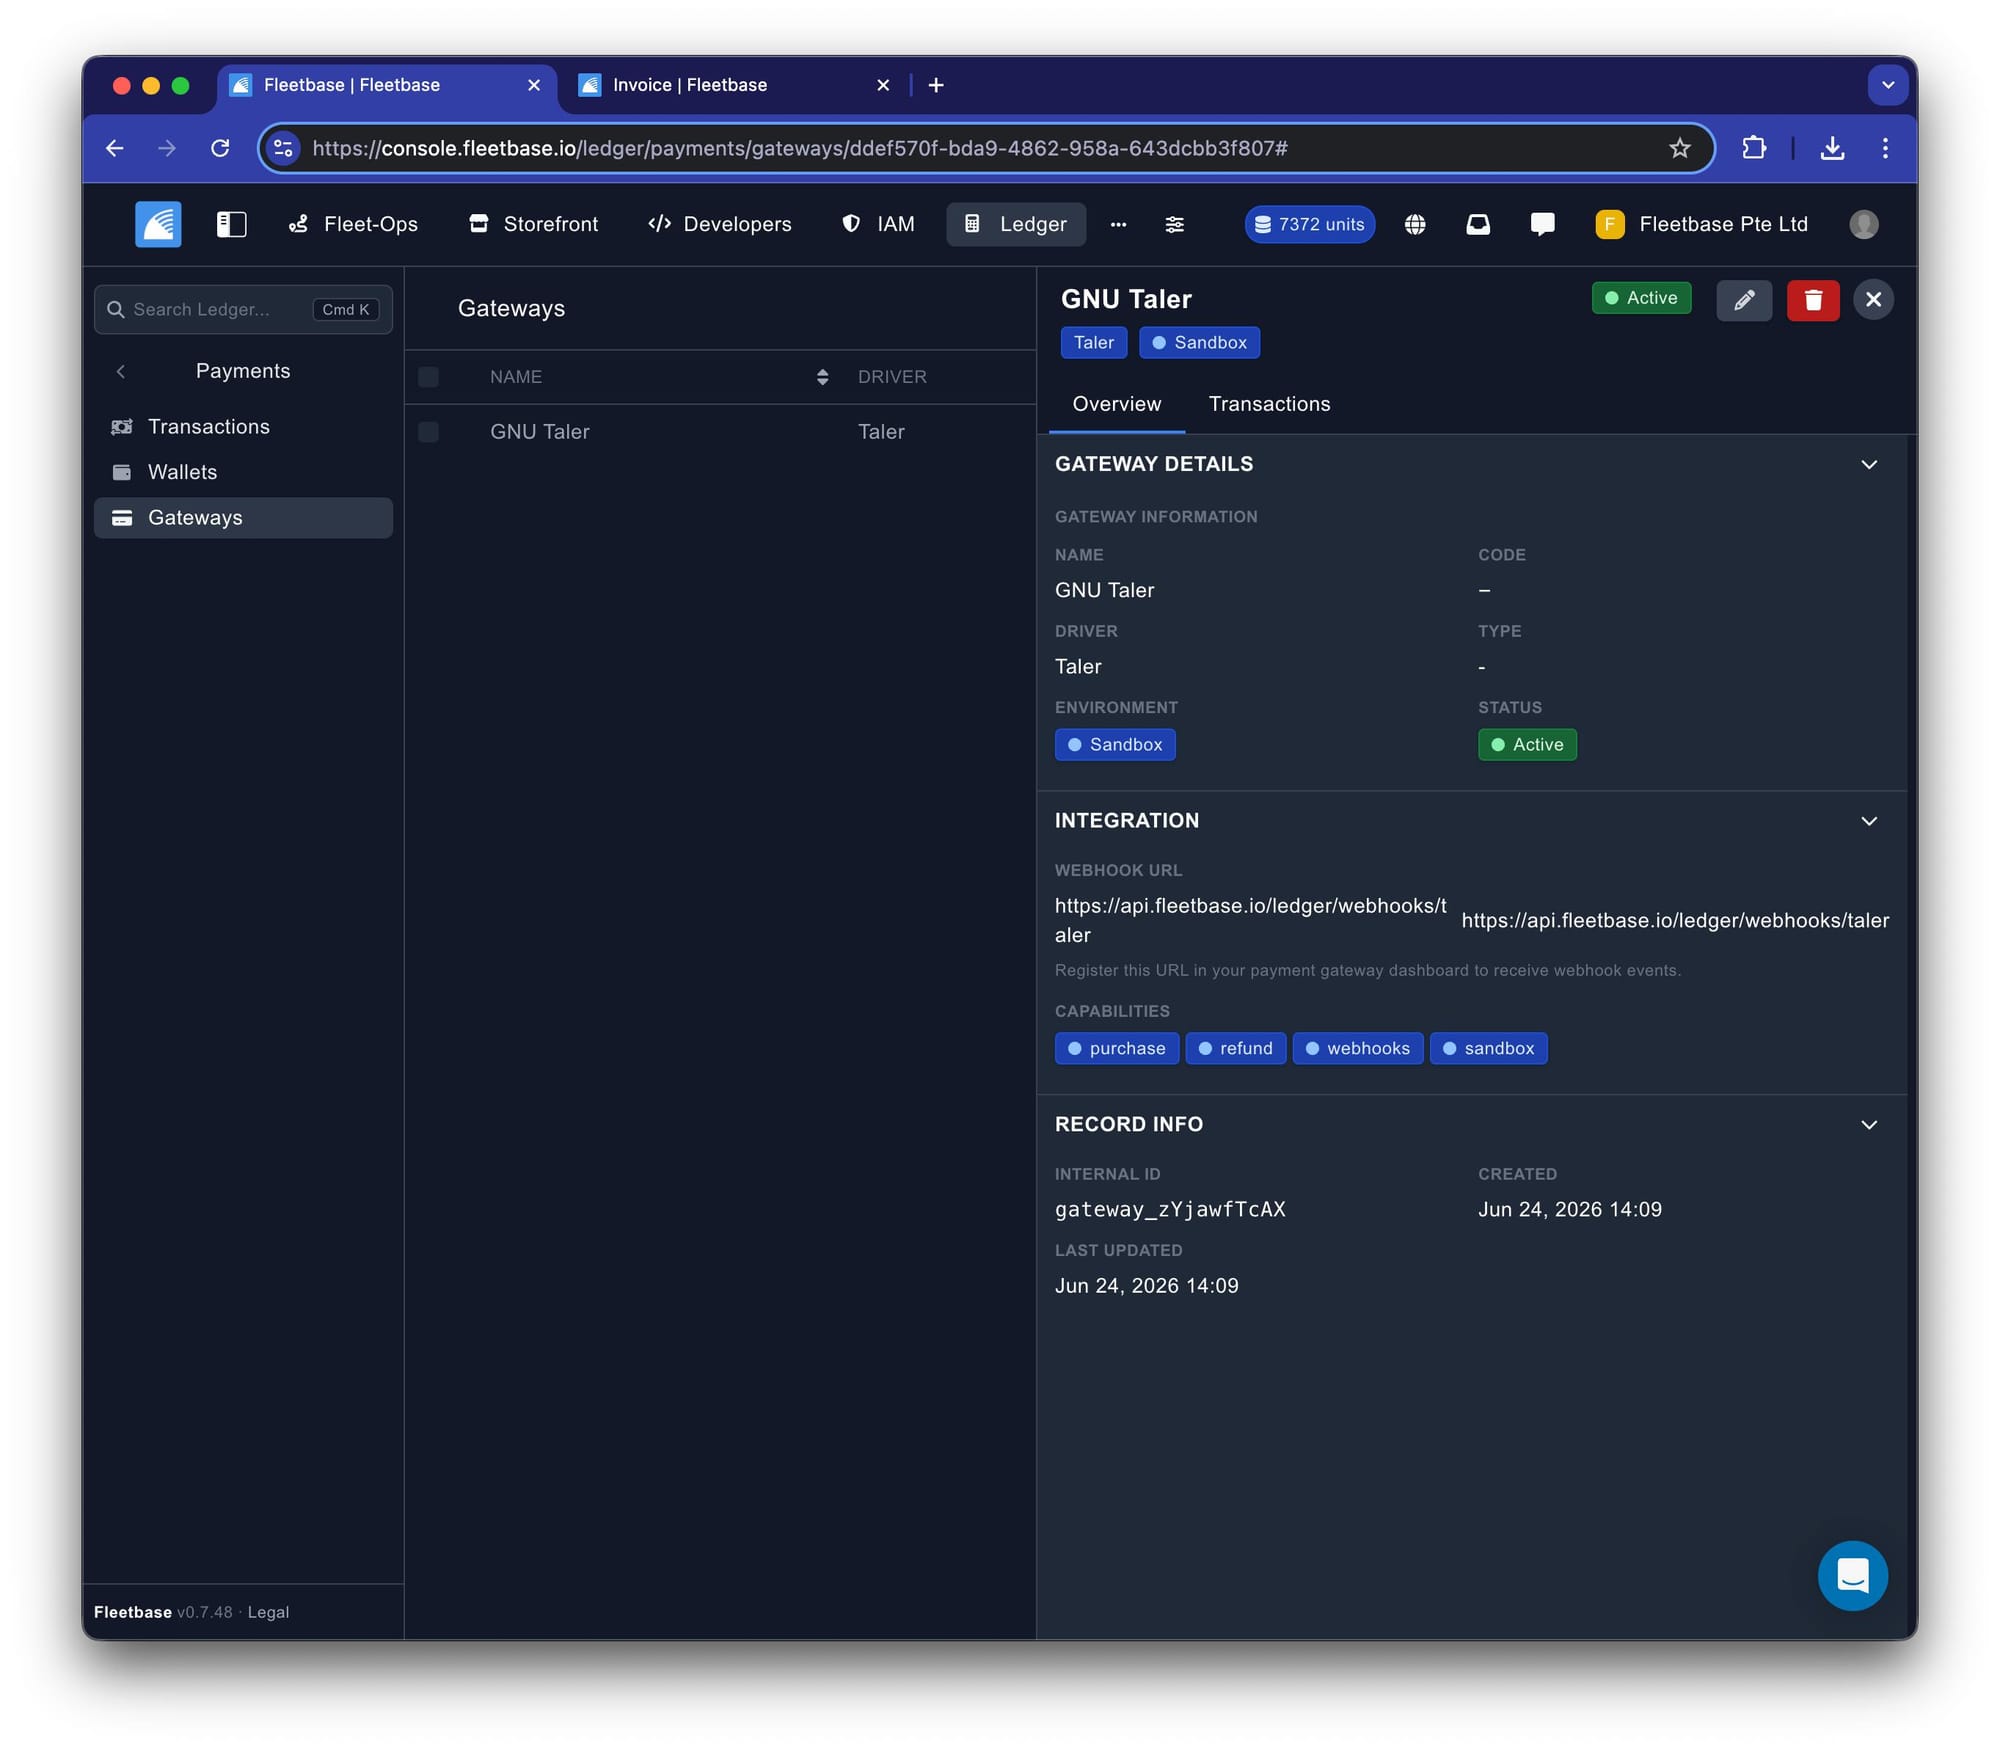Open Fleet-Ops module
This screenshot has height=1749, width=2000.
click(353, 224)
